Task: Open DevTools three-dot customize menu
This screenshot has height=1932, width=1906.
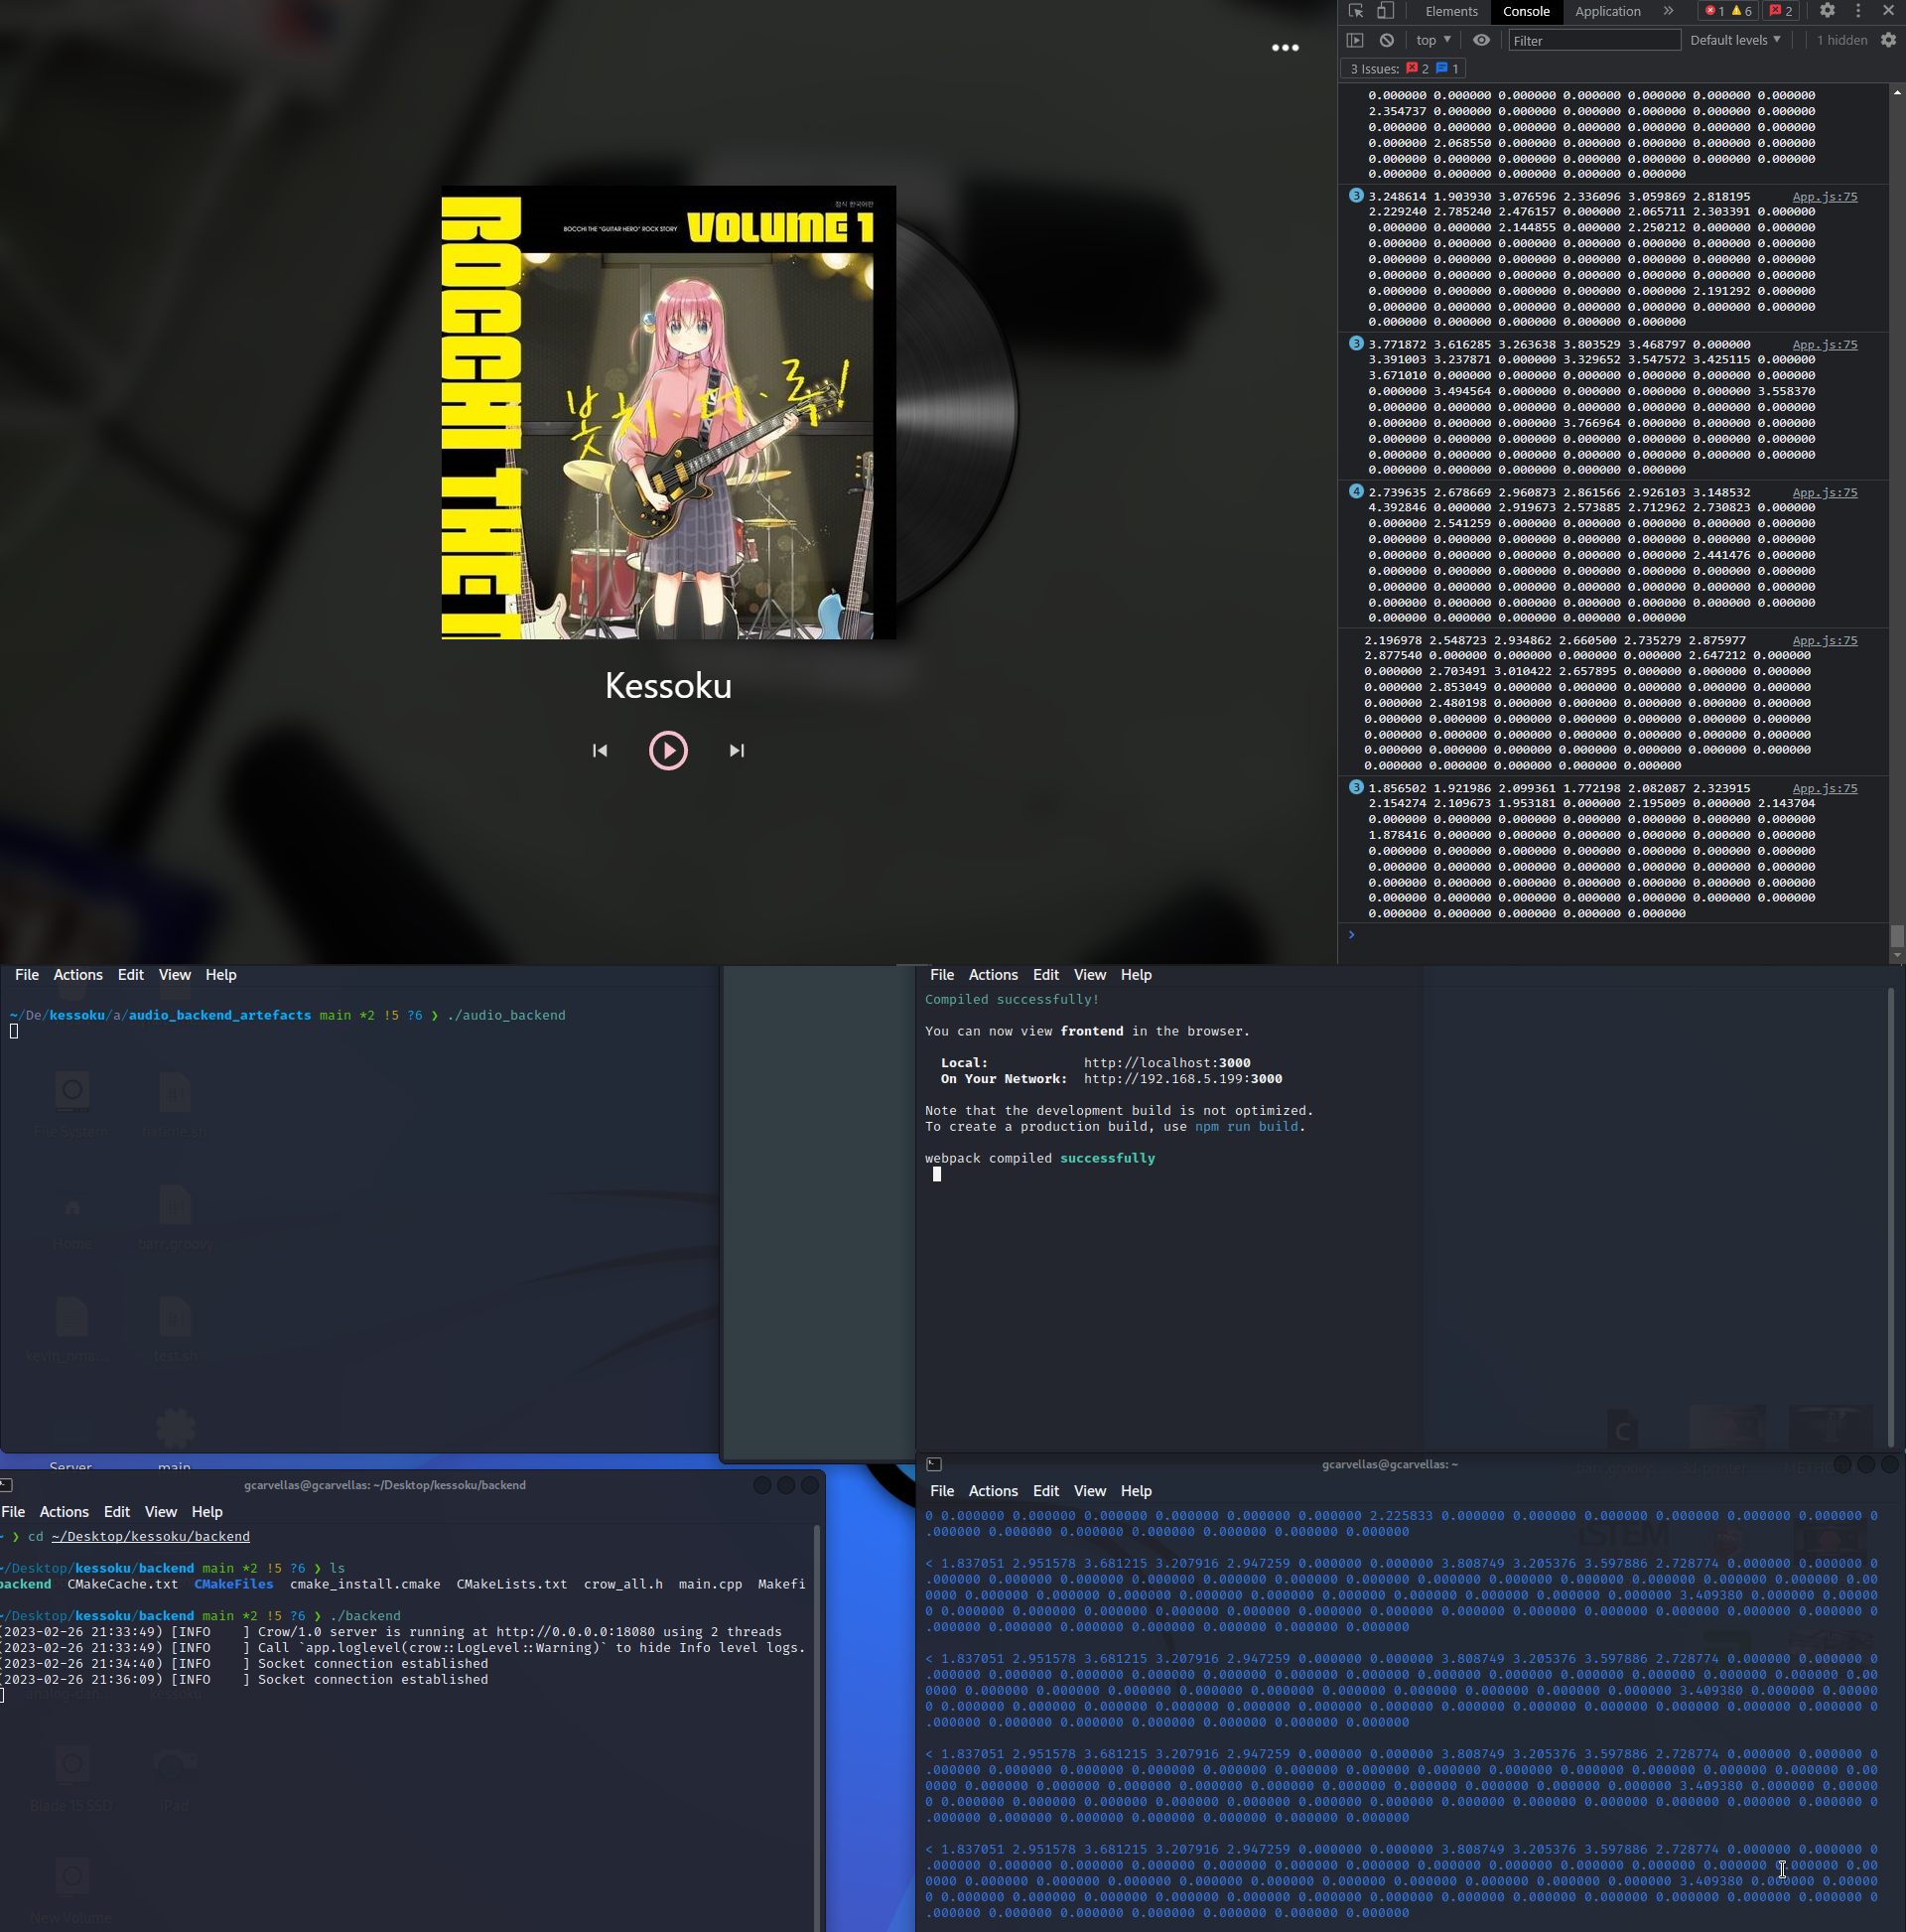Action: (1858, 11)
